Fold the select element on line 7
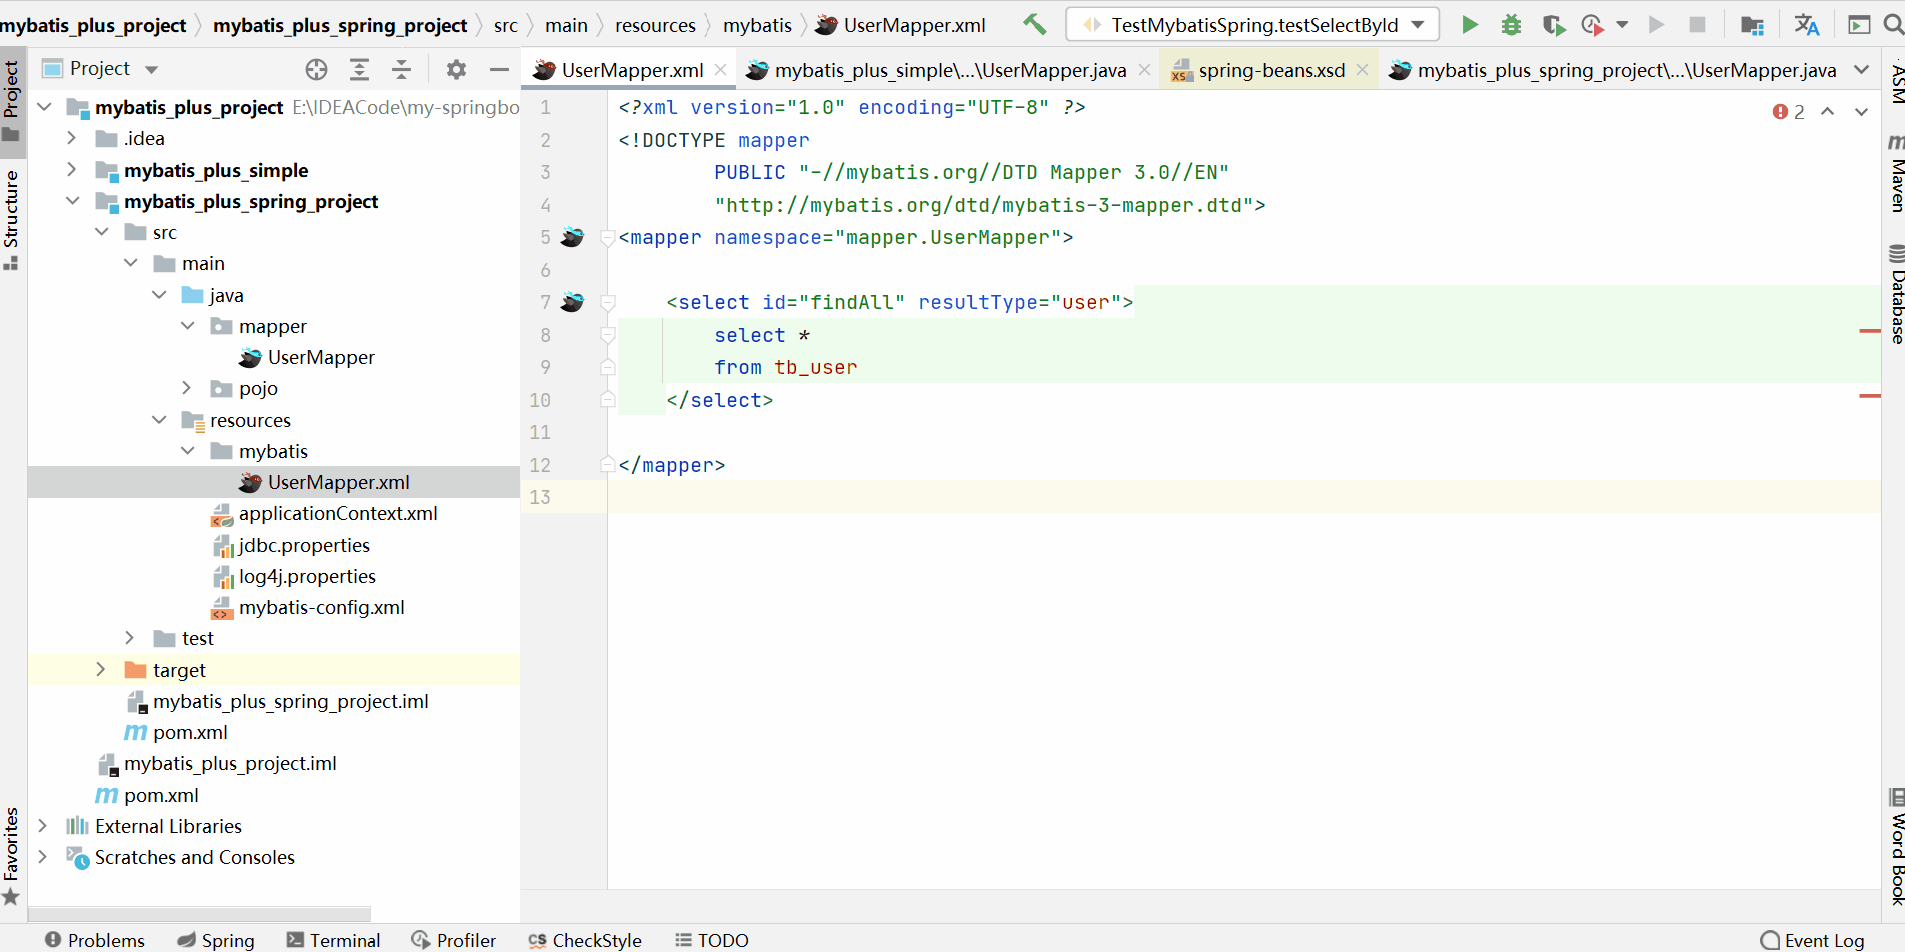 point(607,302)
